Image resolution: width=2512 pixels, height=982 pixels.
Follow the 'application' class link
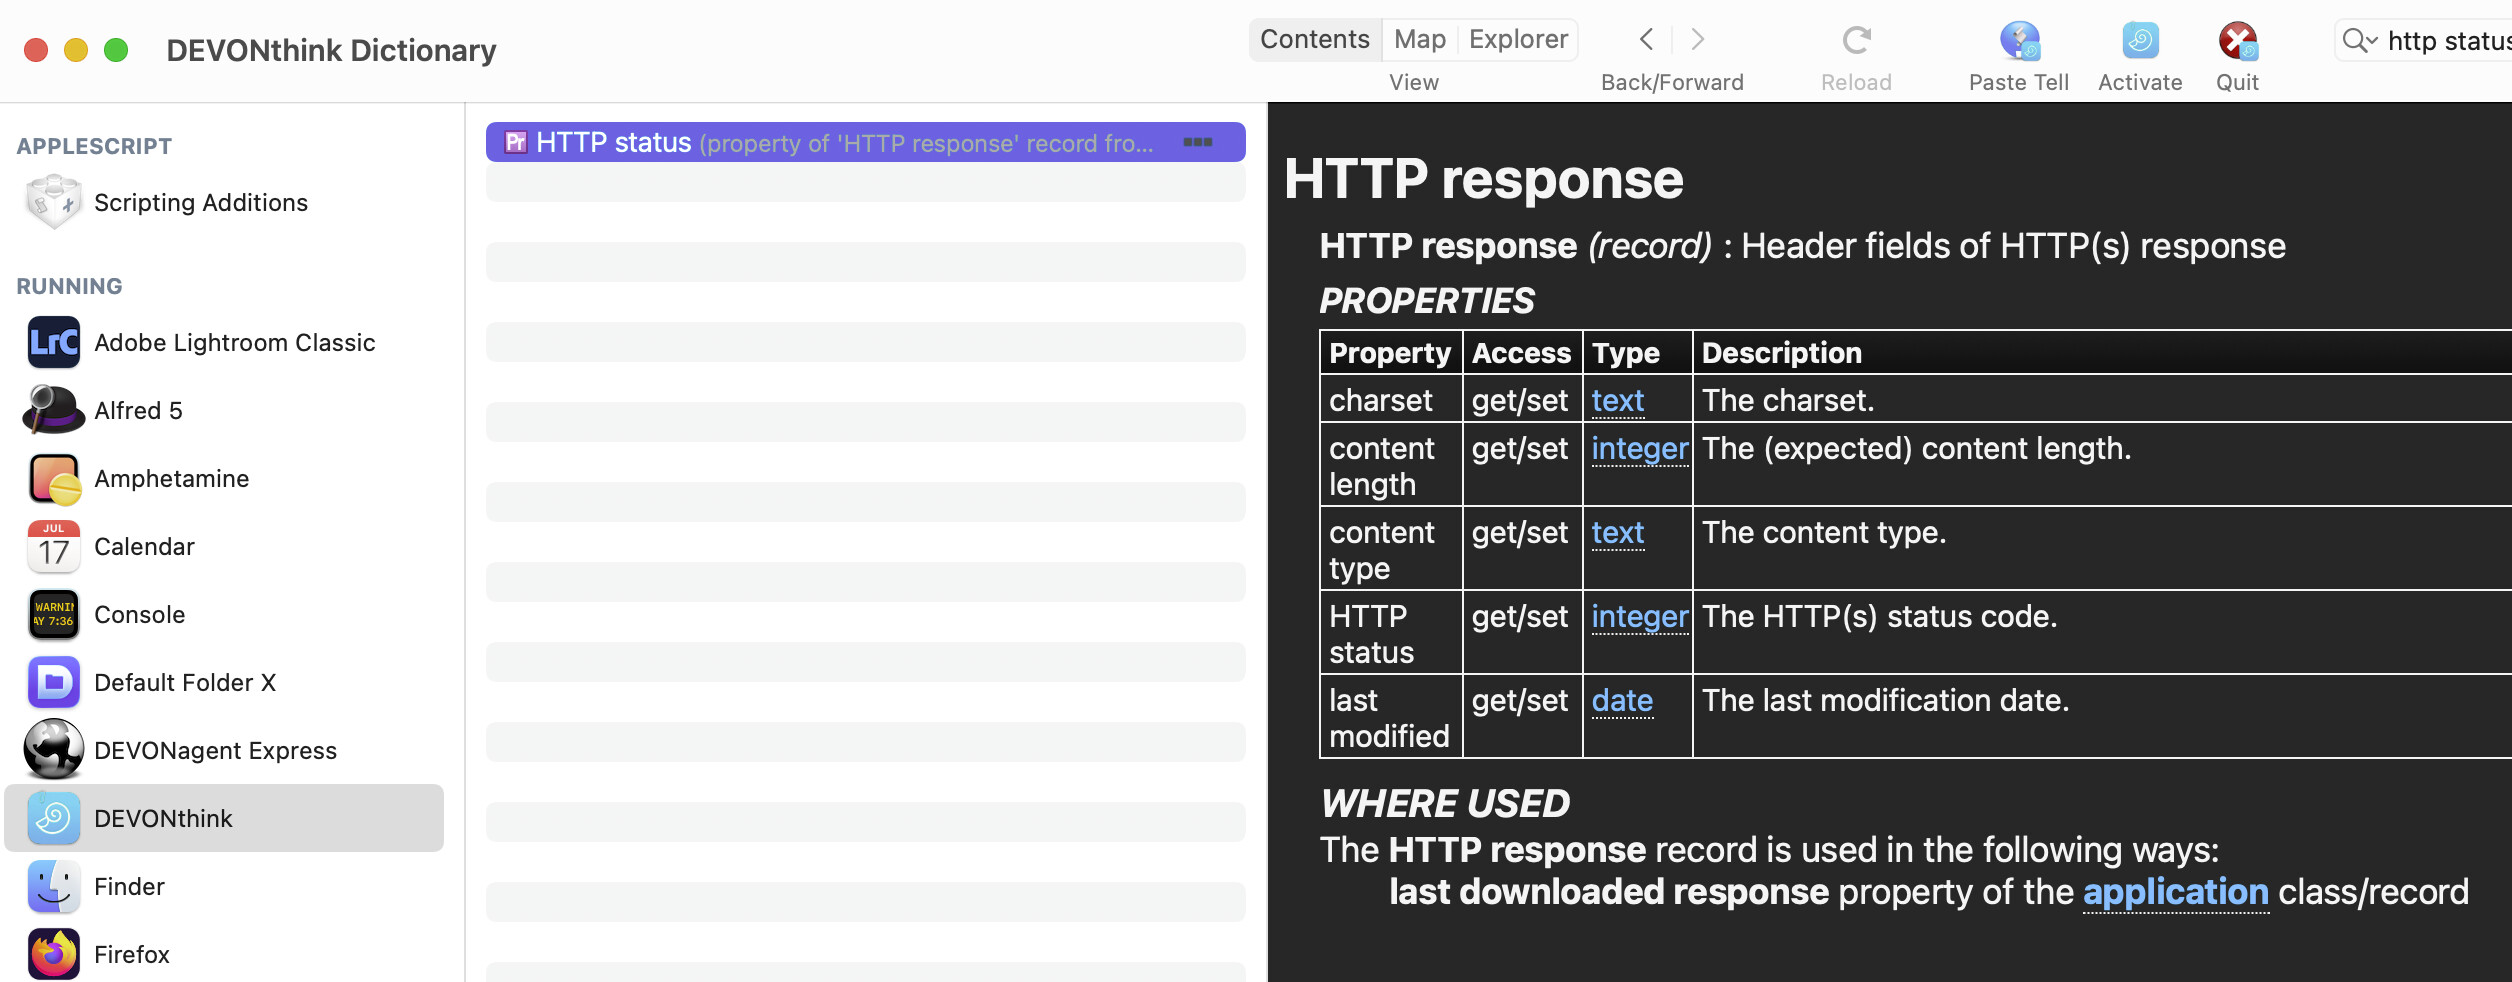tap(2175, 892)
